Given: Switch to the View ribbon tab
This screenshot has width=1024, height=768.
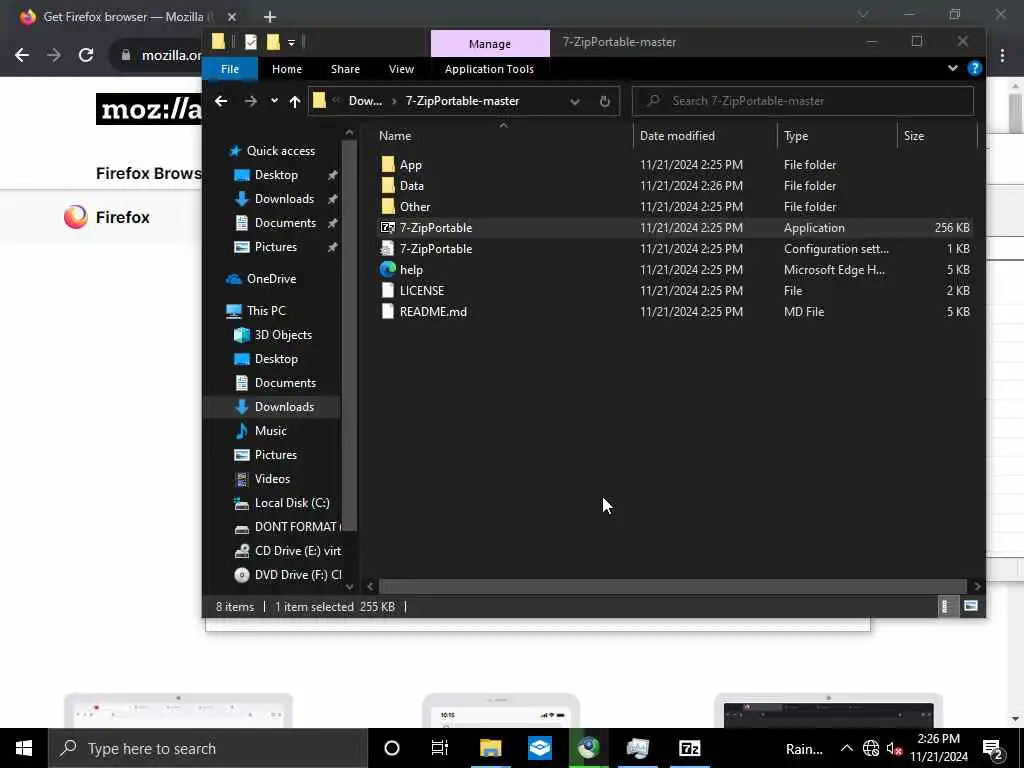Looking at the screenshot, I should [x=402, y=69].
